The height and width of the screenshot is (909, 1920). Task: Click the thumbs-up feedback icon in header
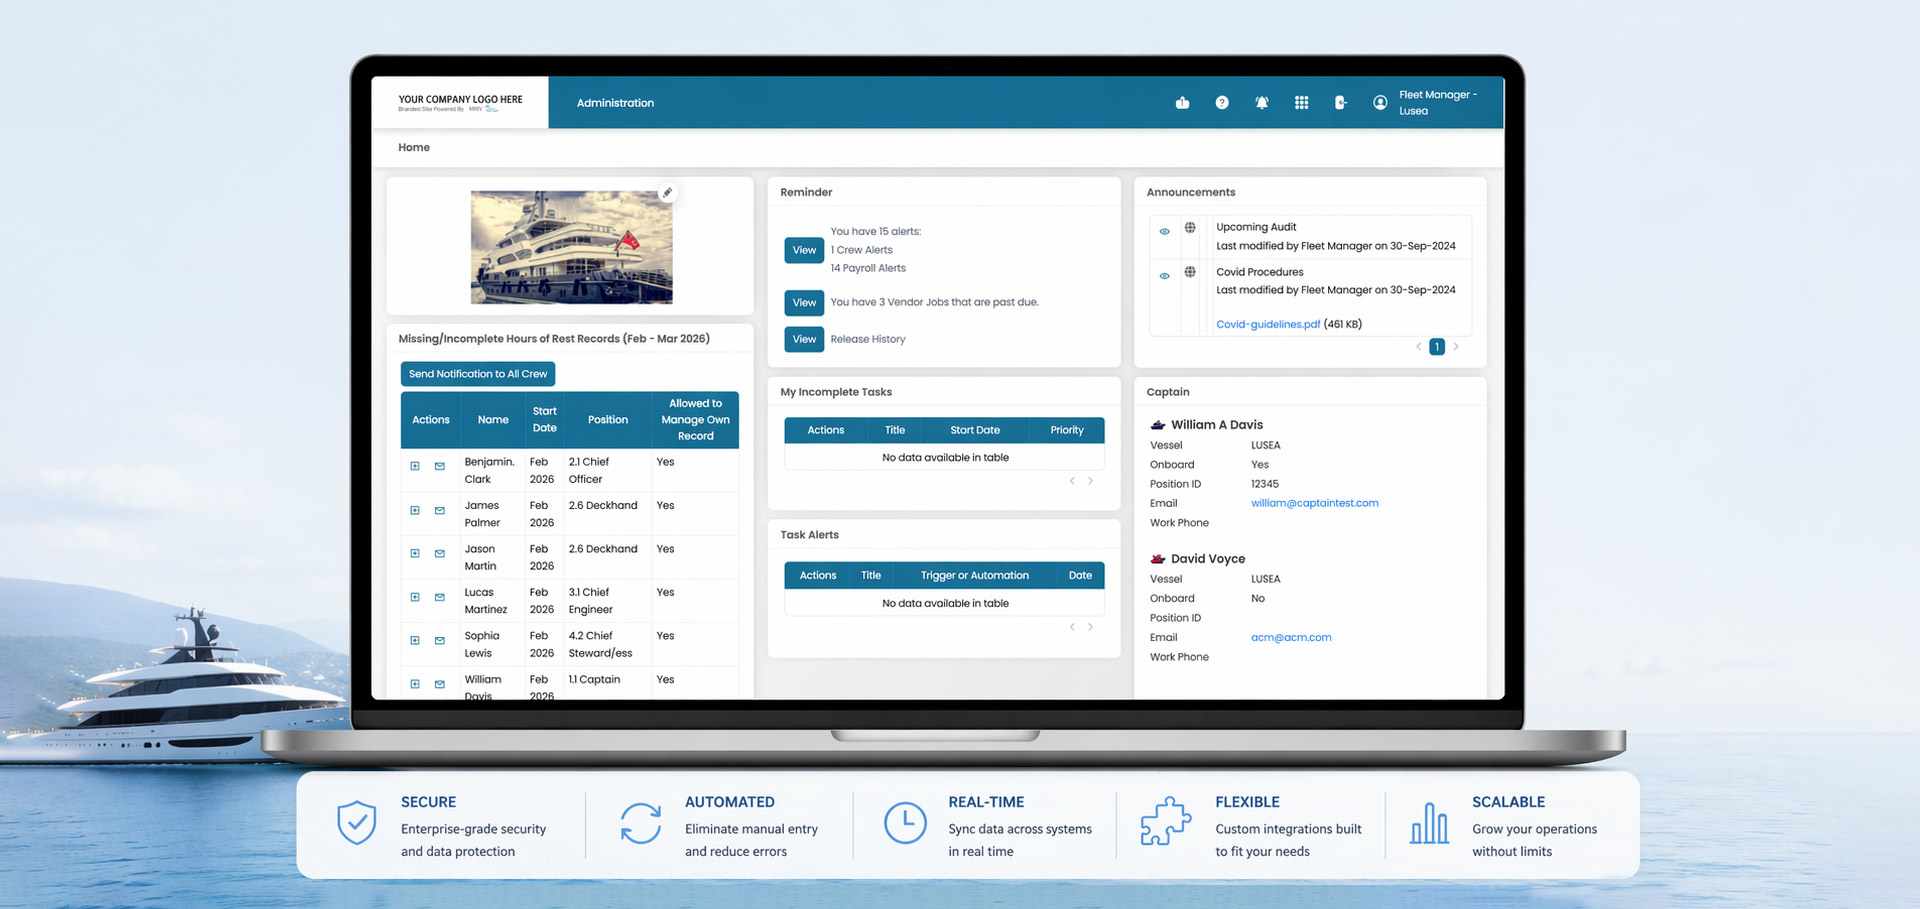point(1182,103)
